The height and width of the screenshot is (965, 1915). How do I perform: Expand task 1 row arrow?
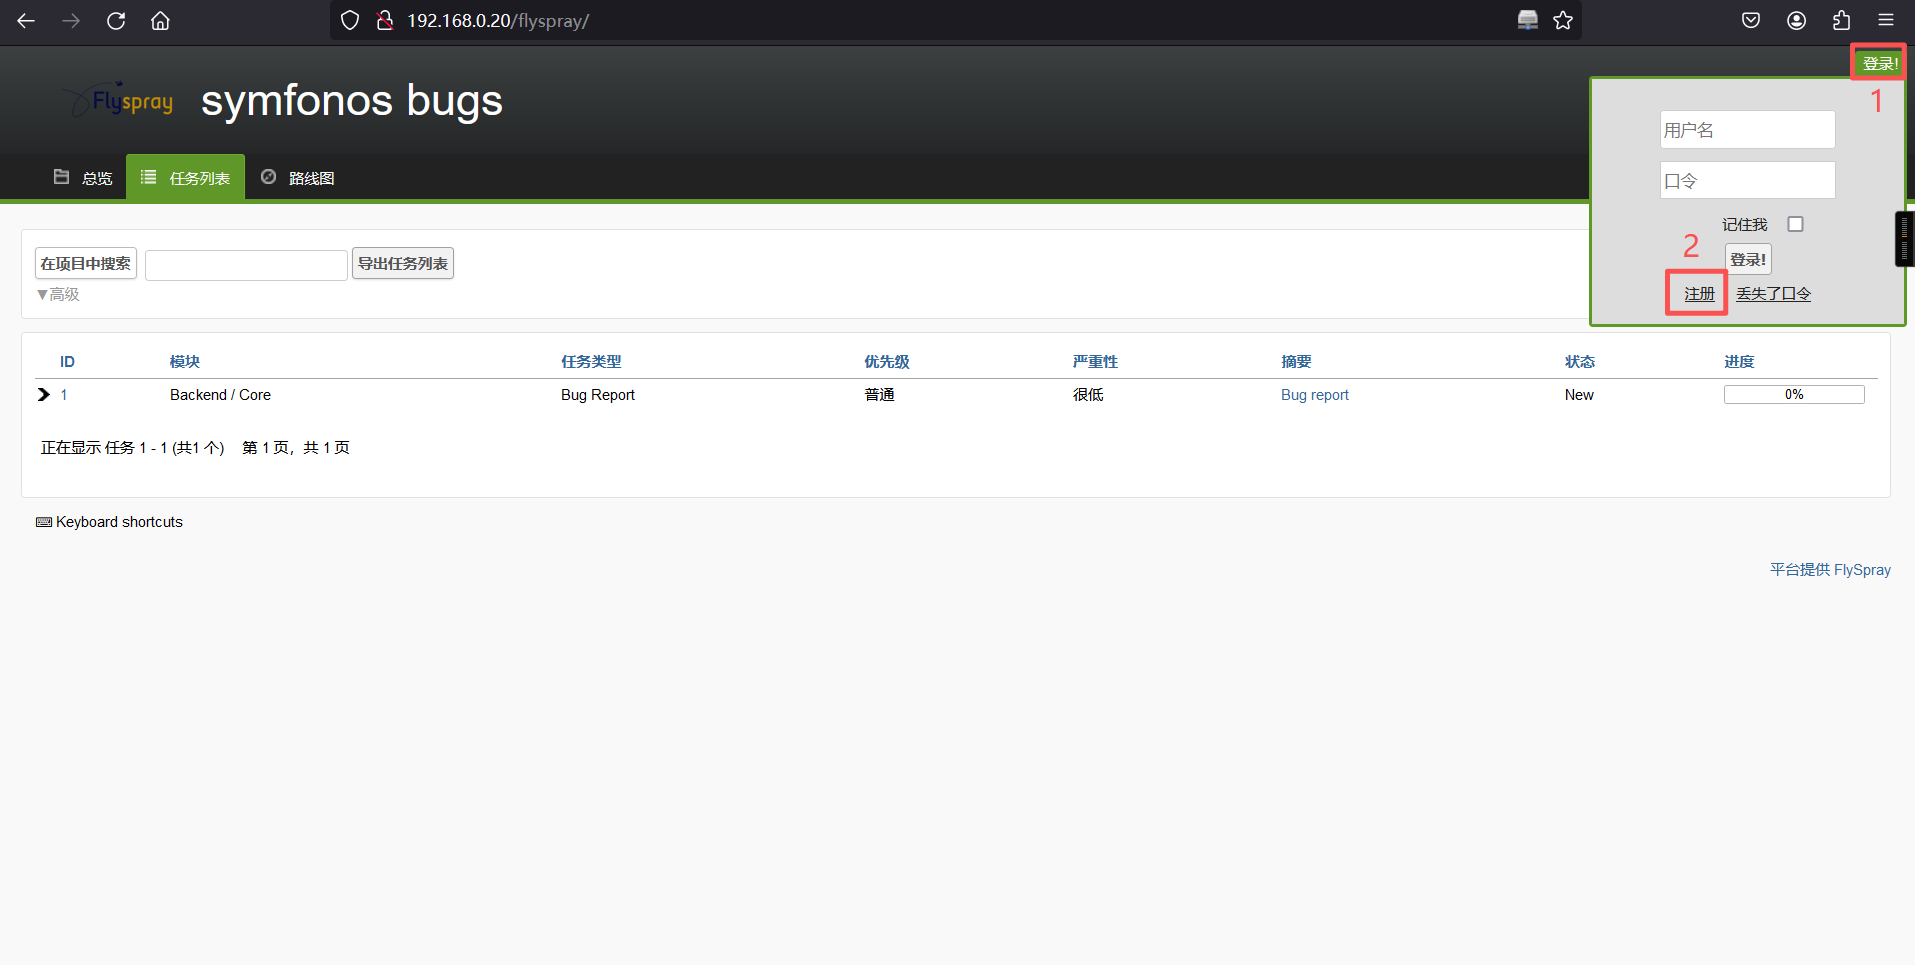point(43,395)
